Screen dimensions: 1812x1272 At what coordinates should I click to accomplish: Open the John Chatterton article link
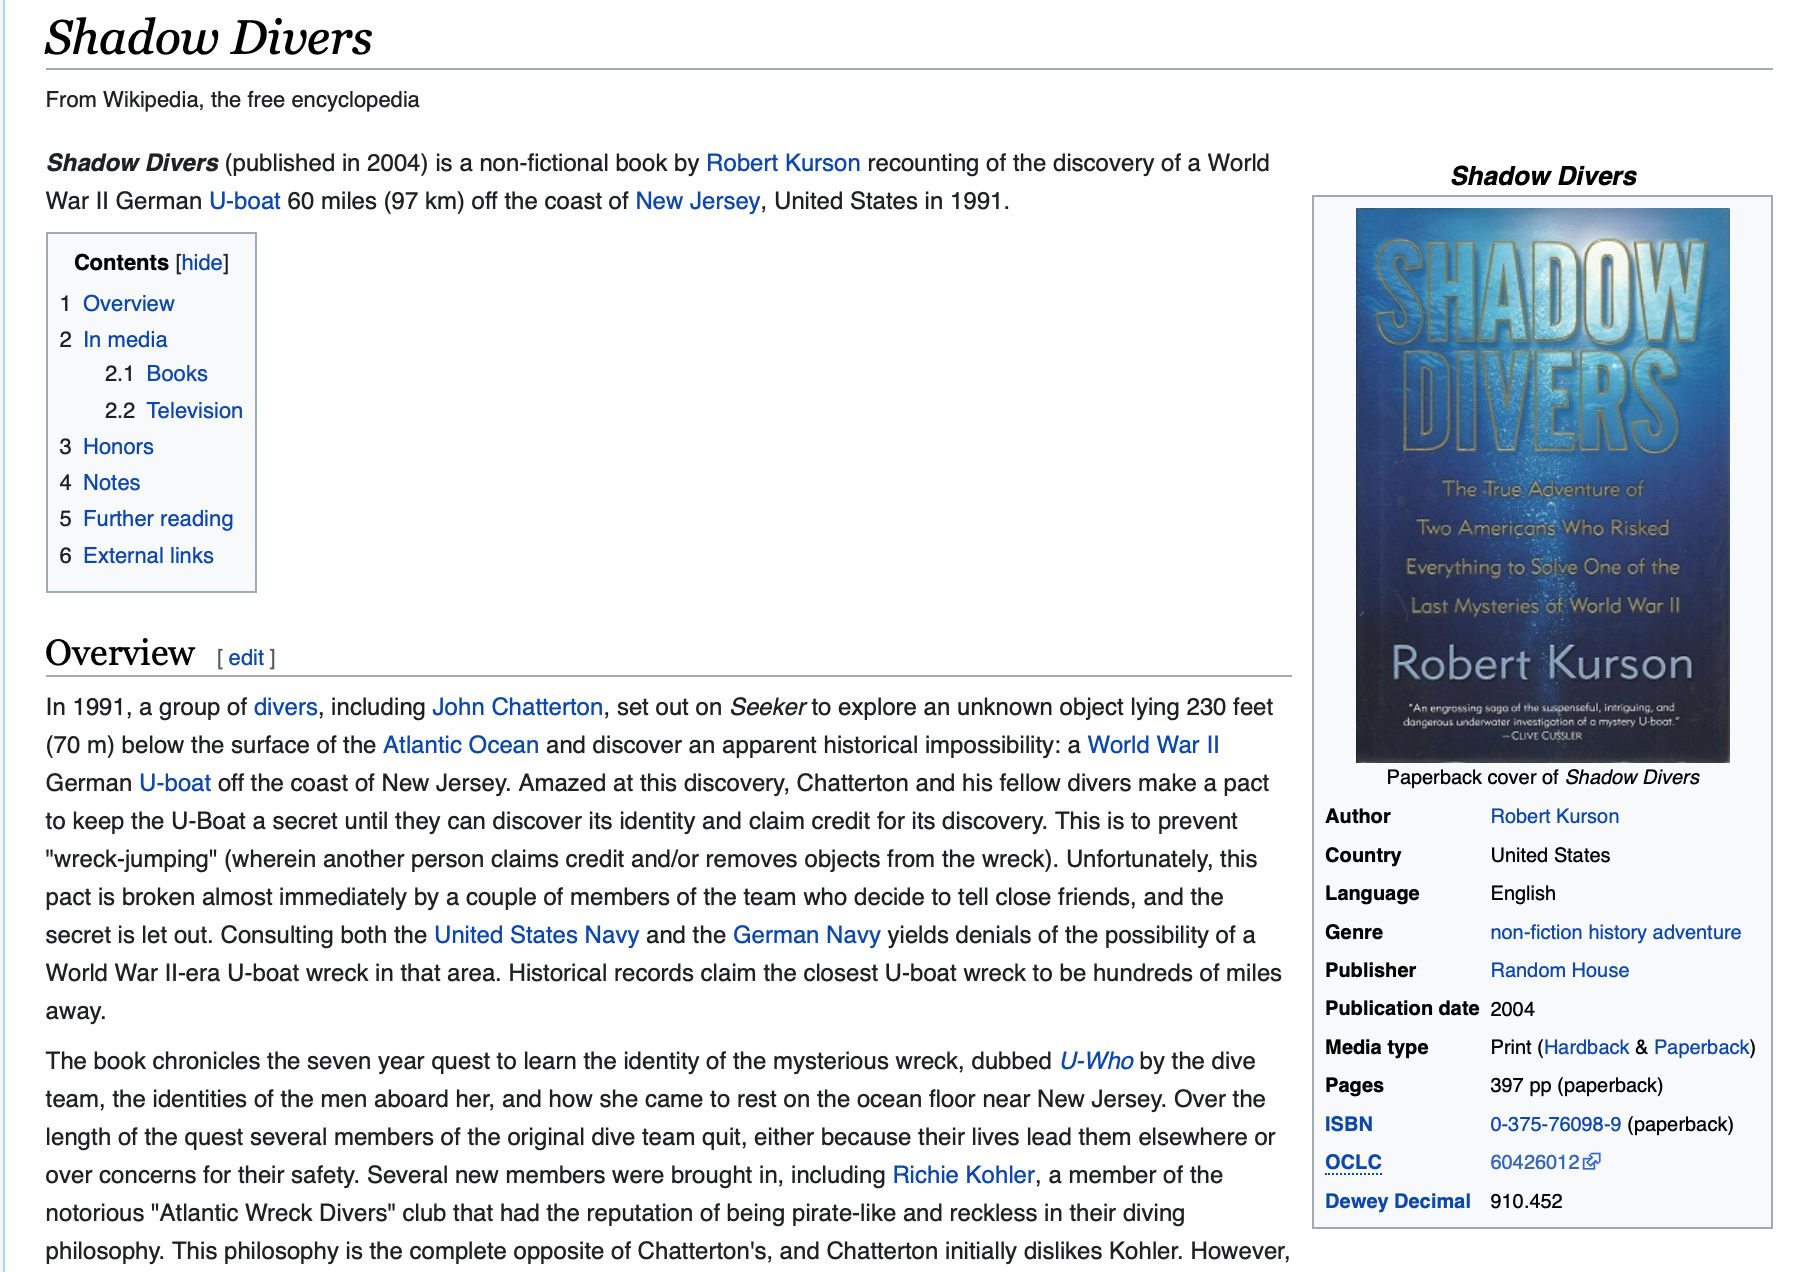point(517,707)
